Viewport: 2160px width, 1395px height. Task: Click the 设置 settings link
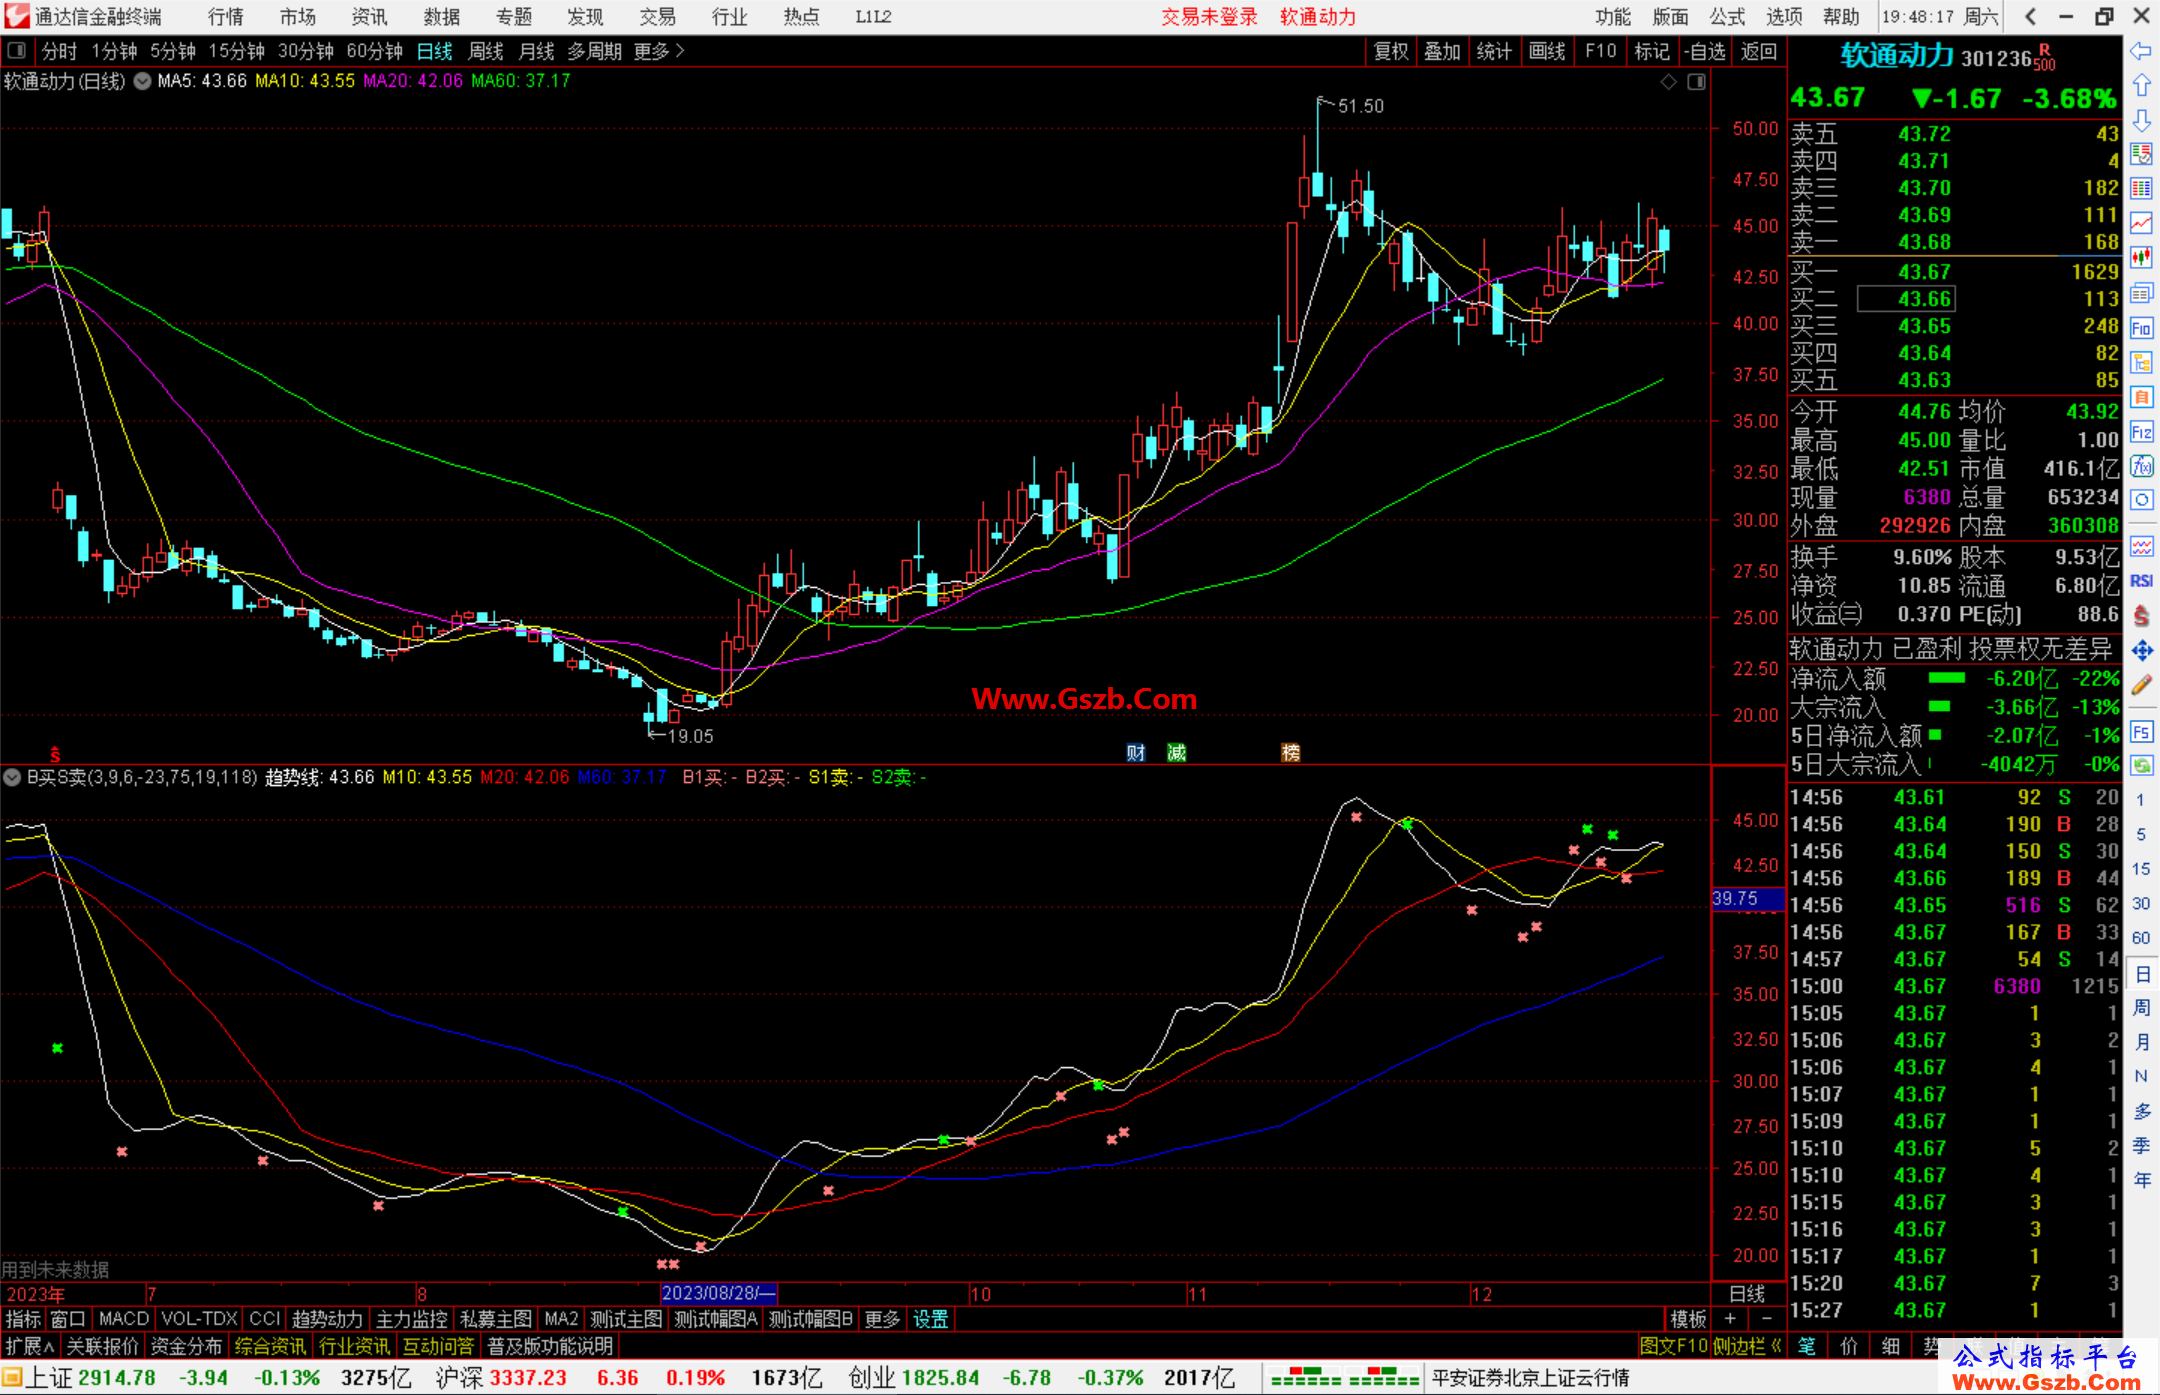(930, 1319)
